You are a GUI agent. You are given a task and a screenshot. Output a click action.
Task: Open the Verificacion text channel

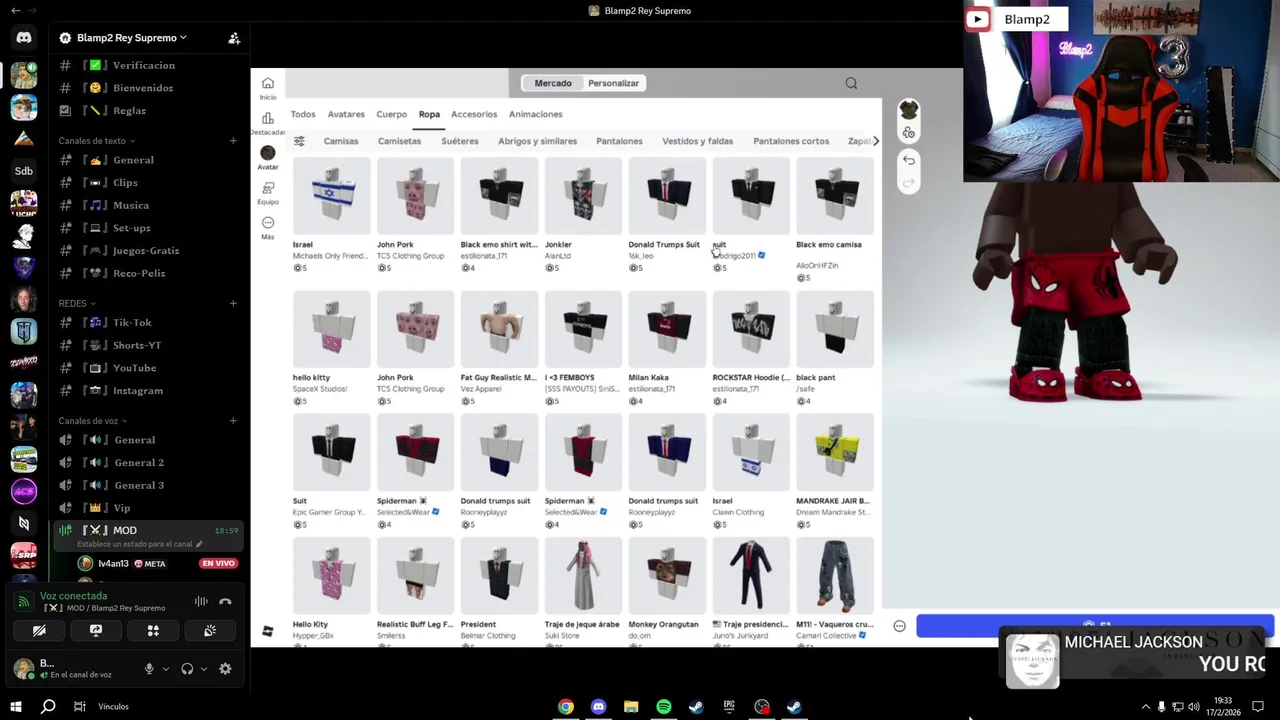pyautogui.click(x=143, y=65)
